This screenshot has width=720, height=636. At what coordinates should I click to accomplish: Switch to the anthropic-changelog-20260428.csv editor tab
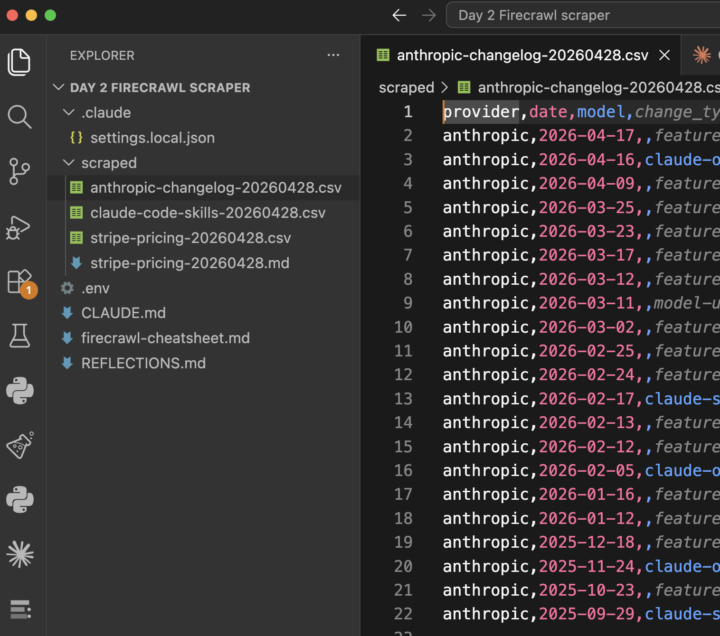[x=522, y=55]
